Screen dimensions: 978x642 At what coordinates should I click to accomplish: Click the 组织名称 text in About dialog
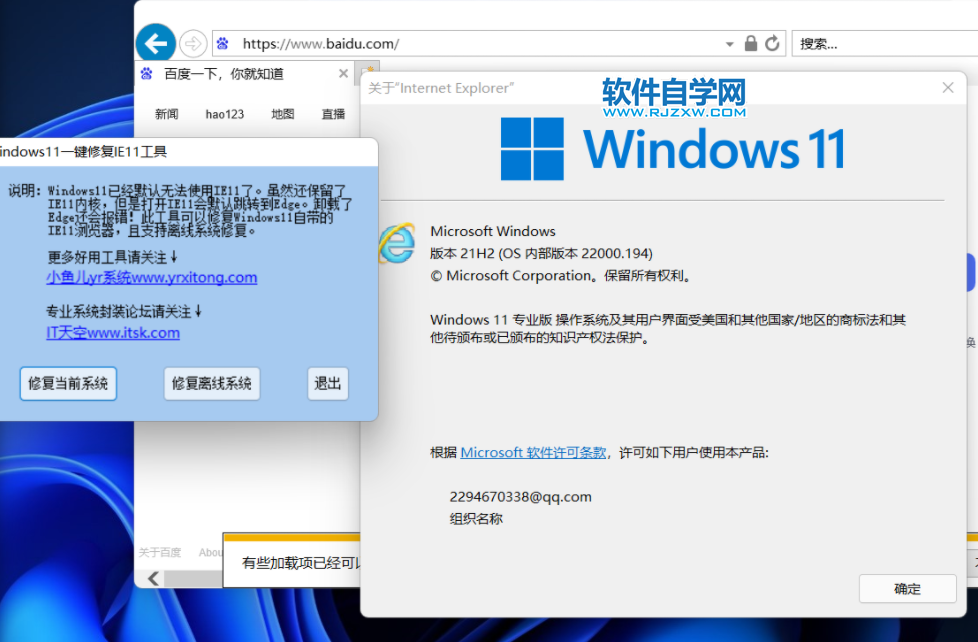pos(476,519)
